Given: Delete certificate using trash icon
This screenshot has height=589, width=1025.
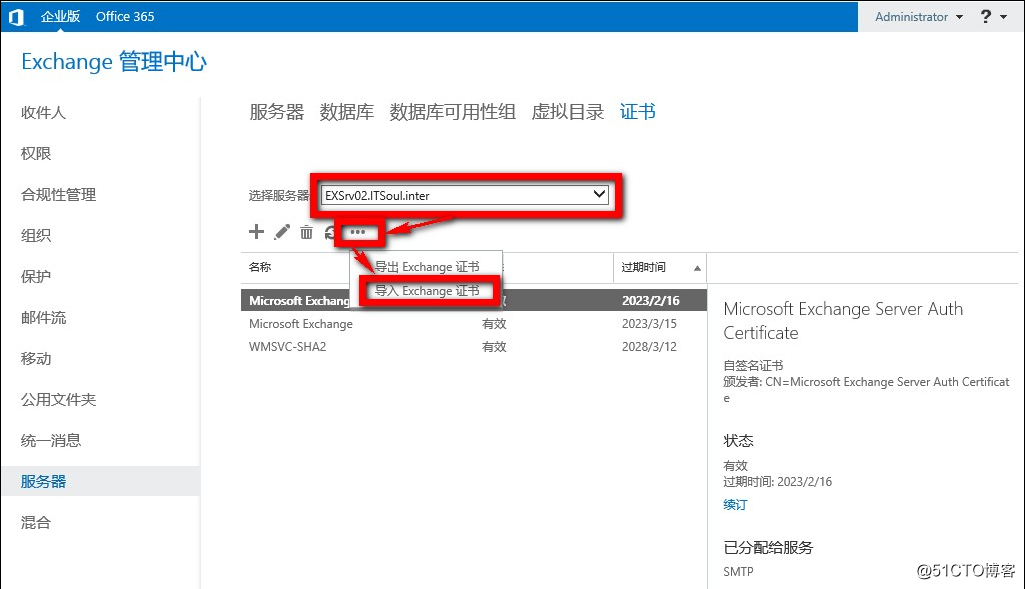Looking at the screenshot, I should click(307, 232).
